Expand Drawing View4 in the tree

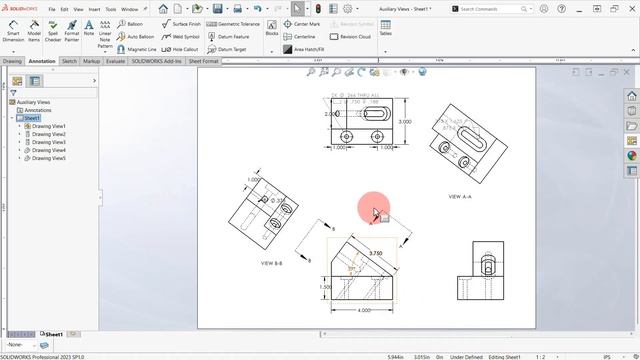[x=20, y=150]
